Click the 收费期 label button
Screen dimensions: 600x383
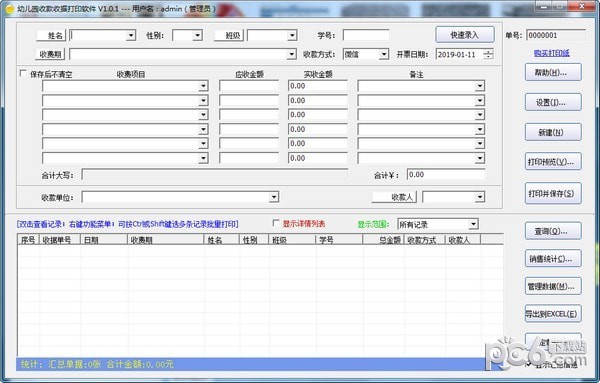(x=51, y=54)
